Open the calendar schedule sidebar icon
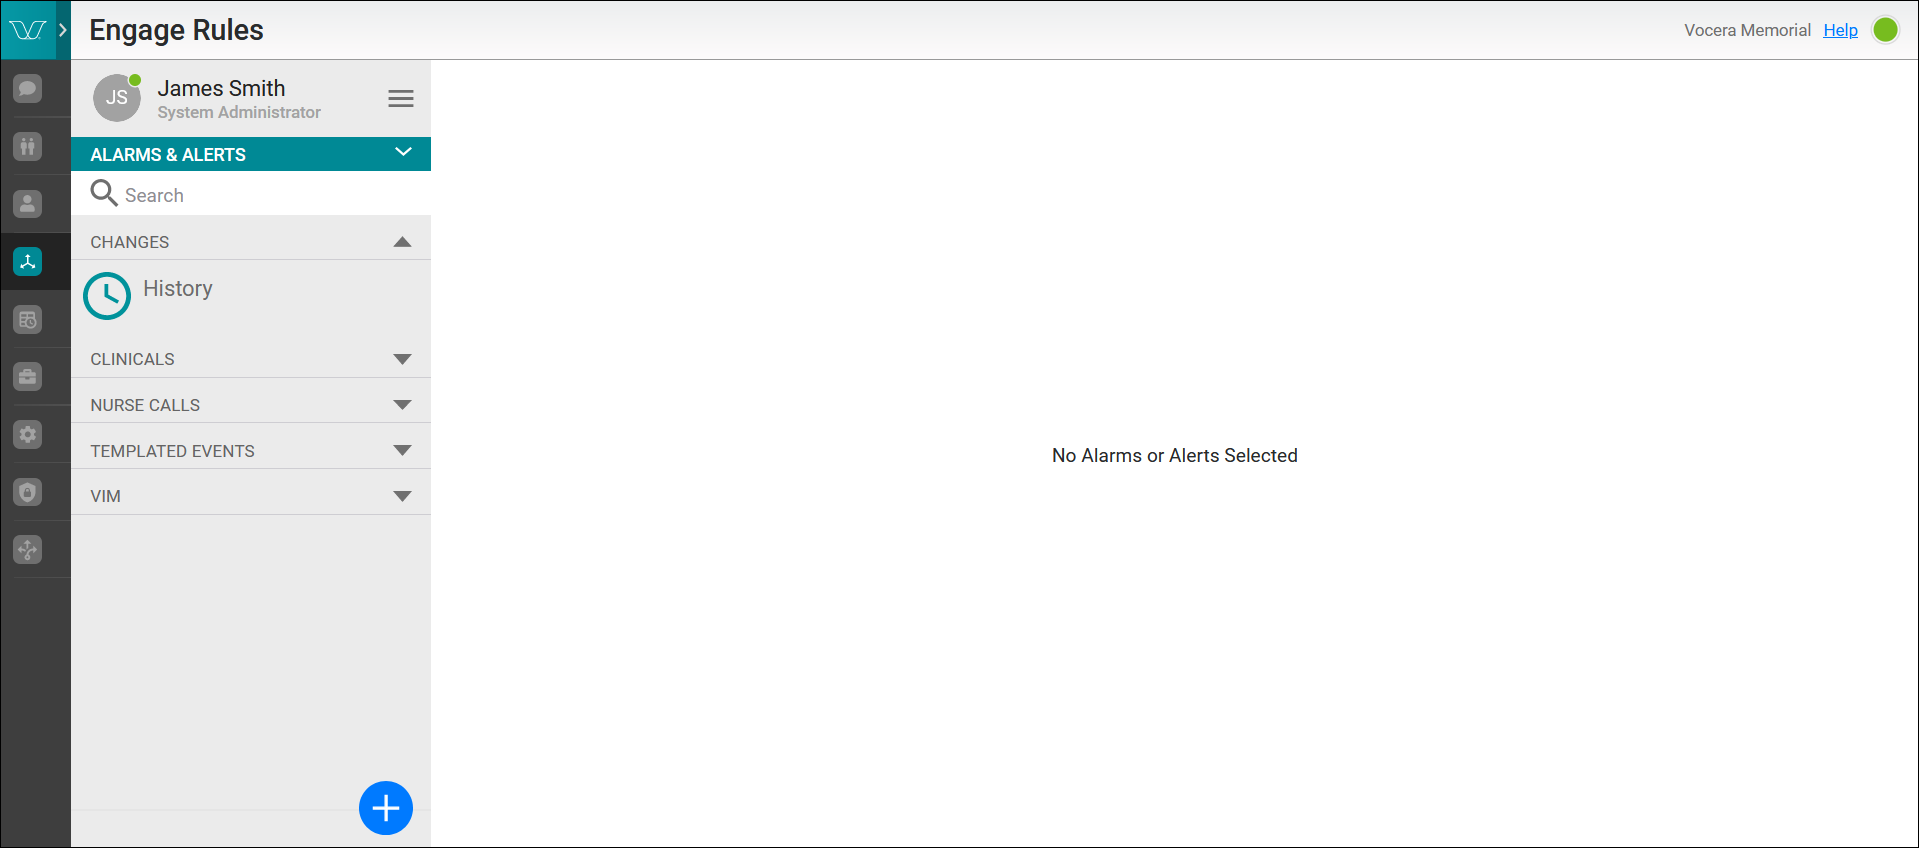Image resolution: width=1919 pixels, height=848 pixels. click(28, 320)
